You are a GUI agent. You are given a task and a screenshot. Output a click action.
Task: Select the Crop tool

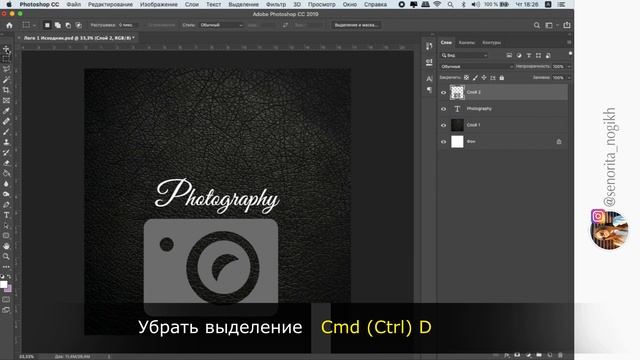(x=6, y=90)
